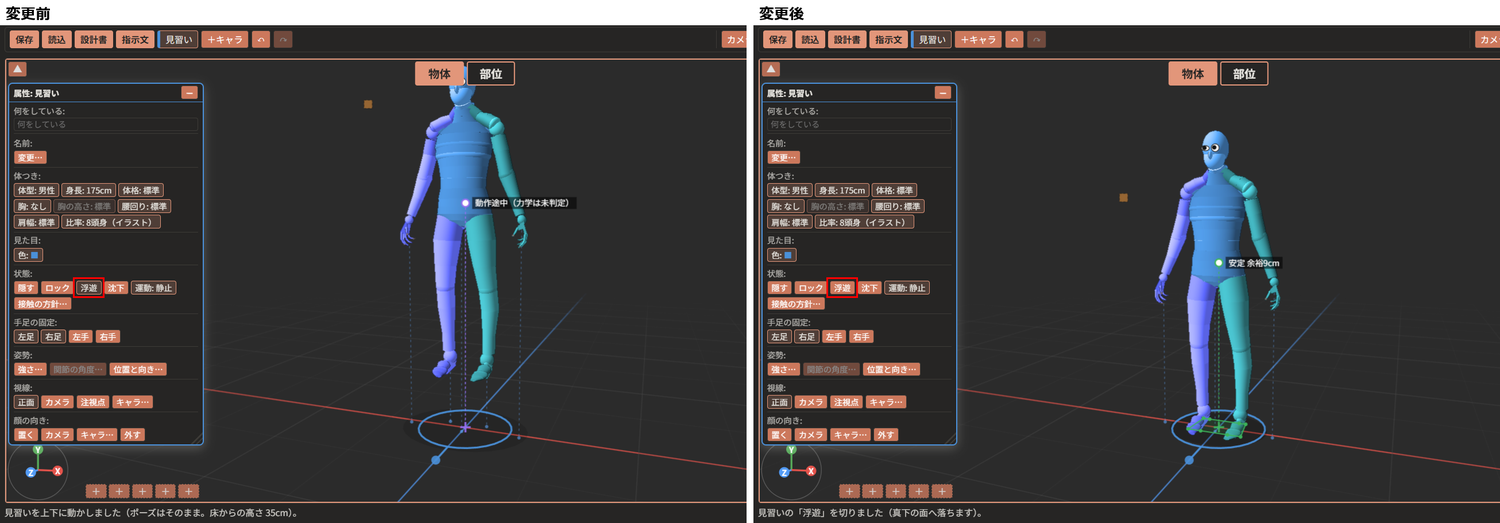Select orange square marker in 変更後 viewport
The height and width of the screenshot is (523, 1500).
coord(1123,198)
